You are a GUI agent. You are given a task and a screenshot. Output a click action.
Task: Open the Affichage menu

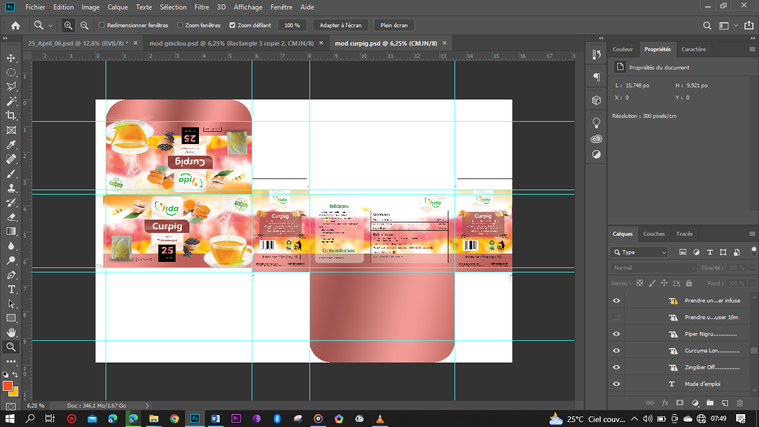[248, 7]
